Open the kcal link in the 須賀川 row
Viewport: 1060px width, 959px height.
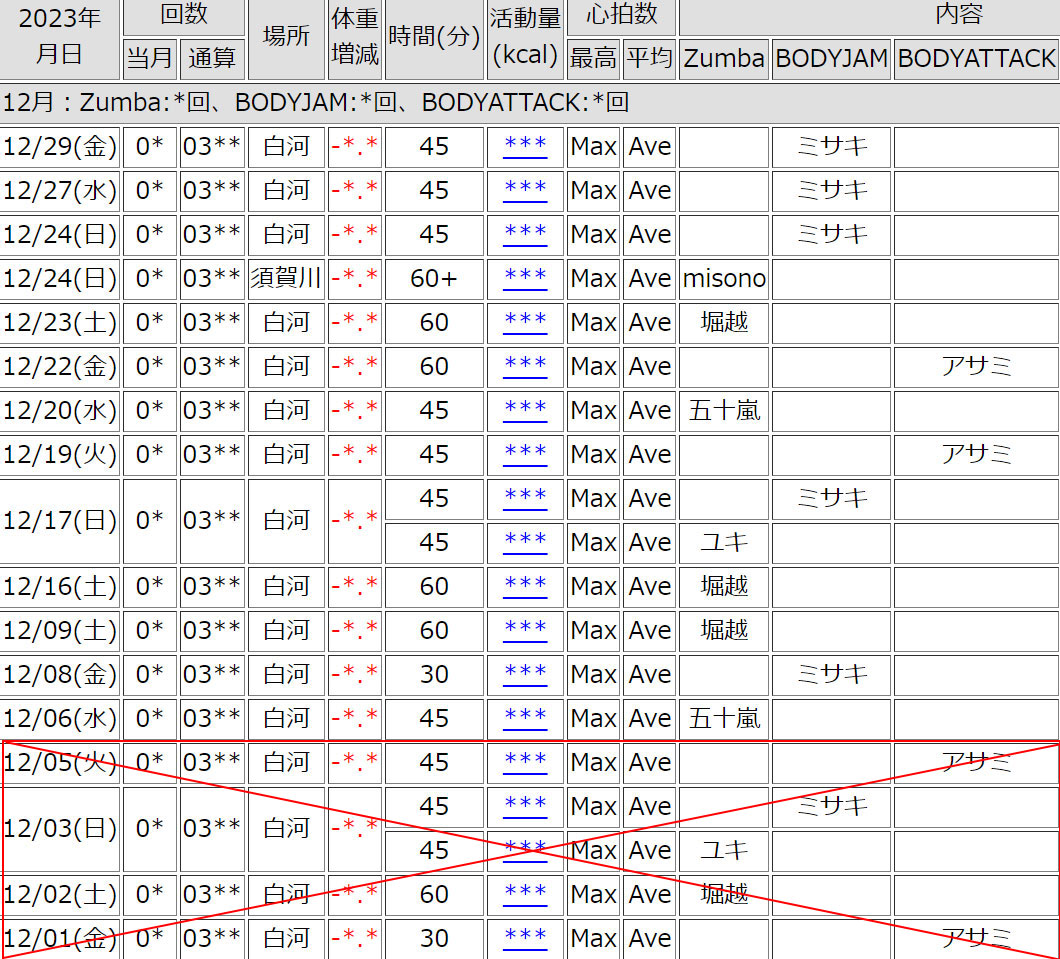click(525, 278)
